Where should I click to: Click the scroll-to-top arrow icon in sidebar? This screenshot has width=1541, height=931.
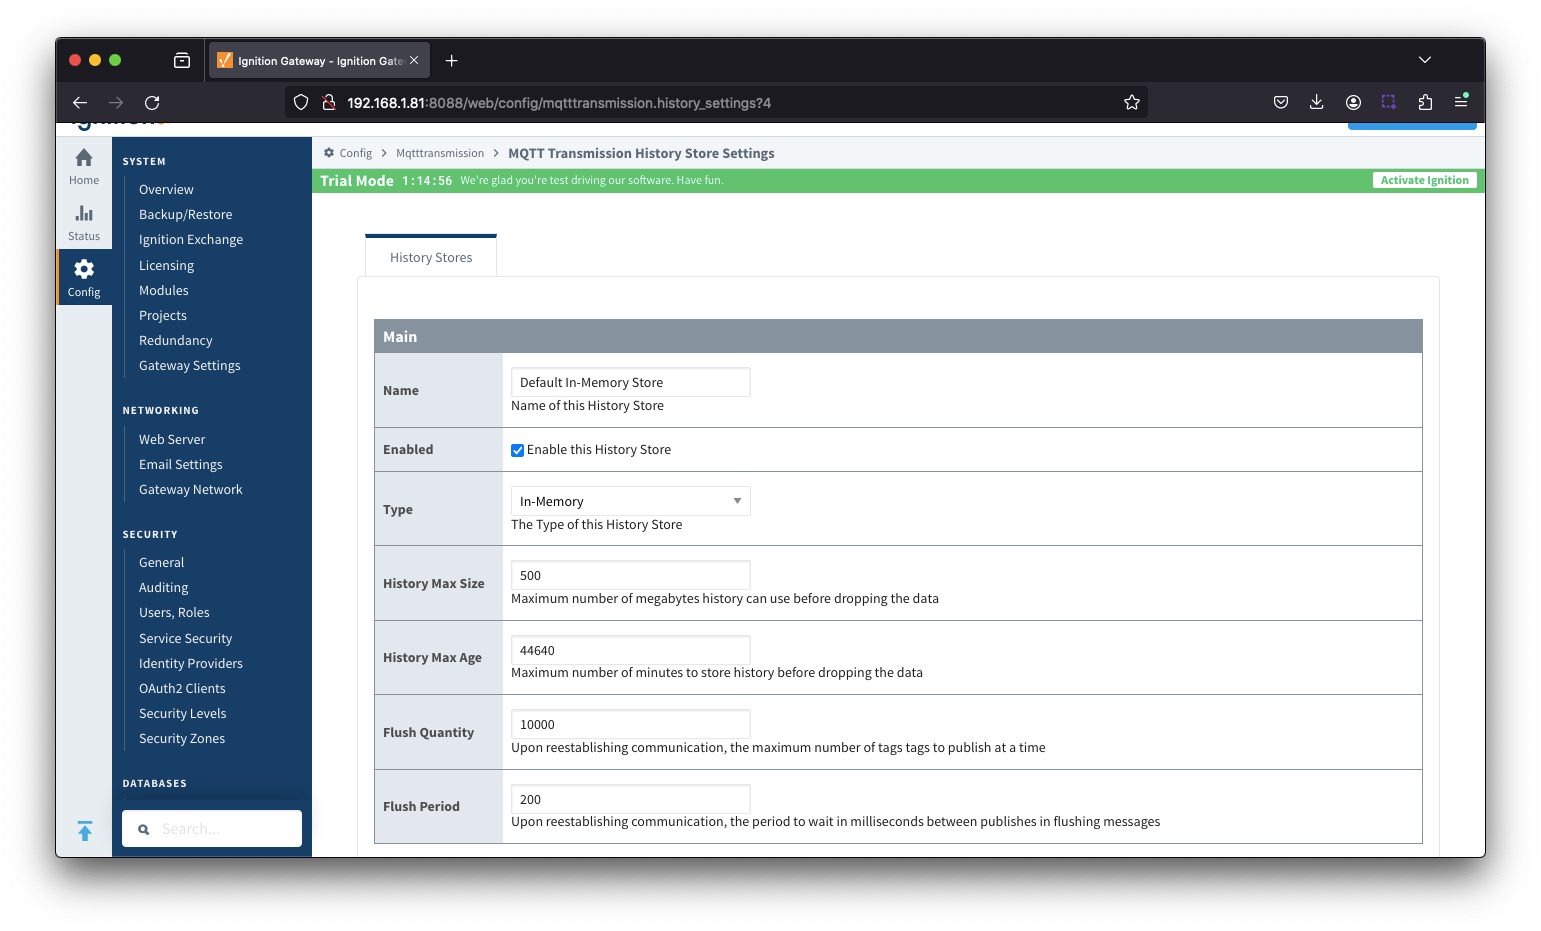(x=85, y=831)
